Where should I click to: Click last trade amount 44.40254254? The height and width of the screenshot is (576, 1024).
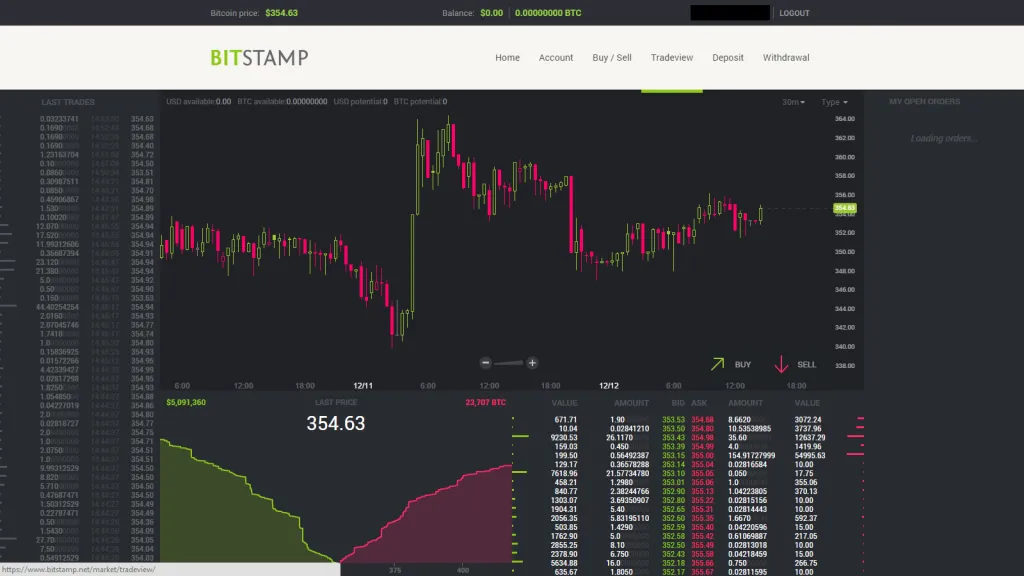click(x=57, y=307)
